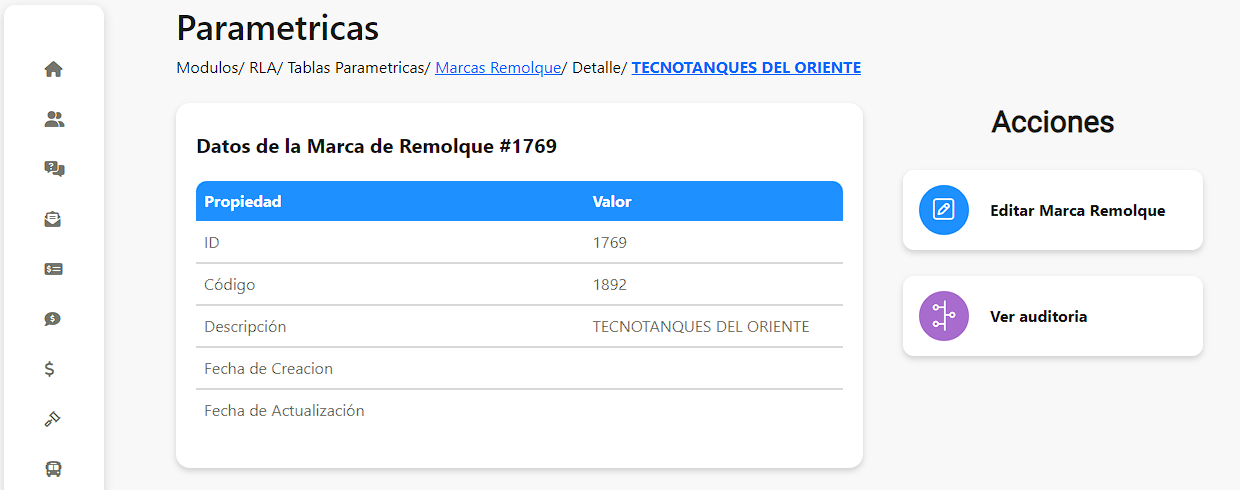Image resolution: width=1240 pixels, height=490 pixels.
Task: Open the money bill card sidebar icon
Action: pos(54,269)
